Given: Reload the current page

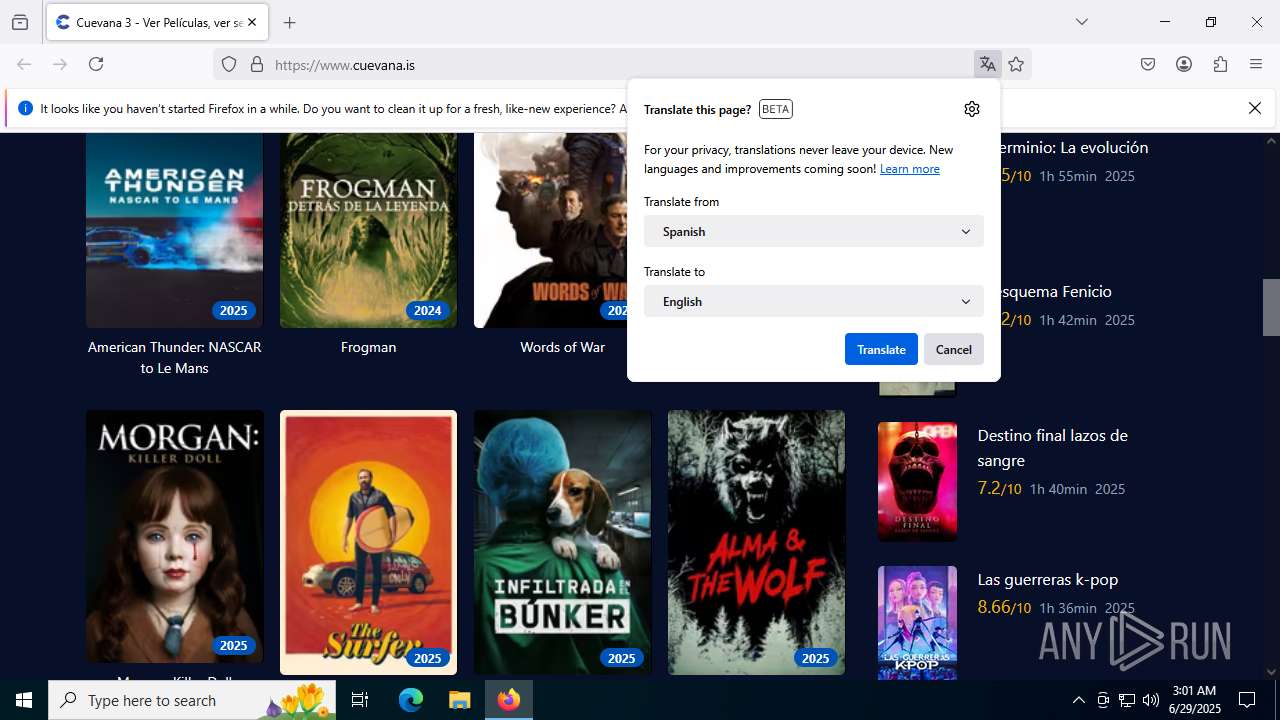Looking at the screenshot, I should [96, 64].
